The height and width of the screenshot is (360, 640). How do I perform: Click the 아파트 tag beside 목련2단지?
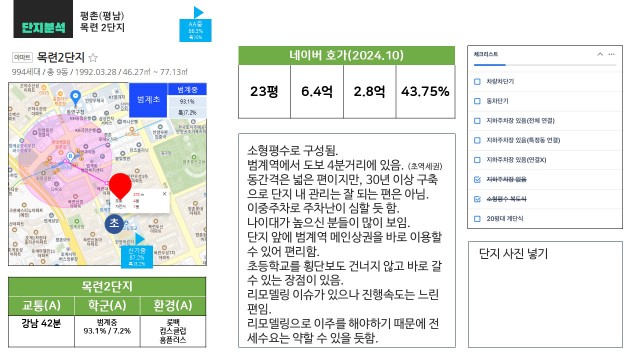point(22,58)
